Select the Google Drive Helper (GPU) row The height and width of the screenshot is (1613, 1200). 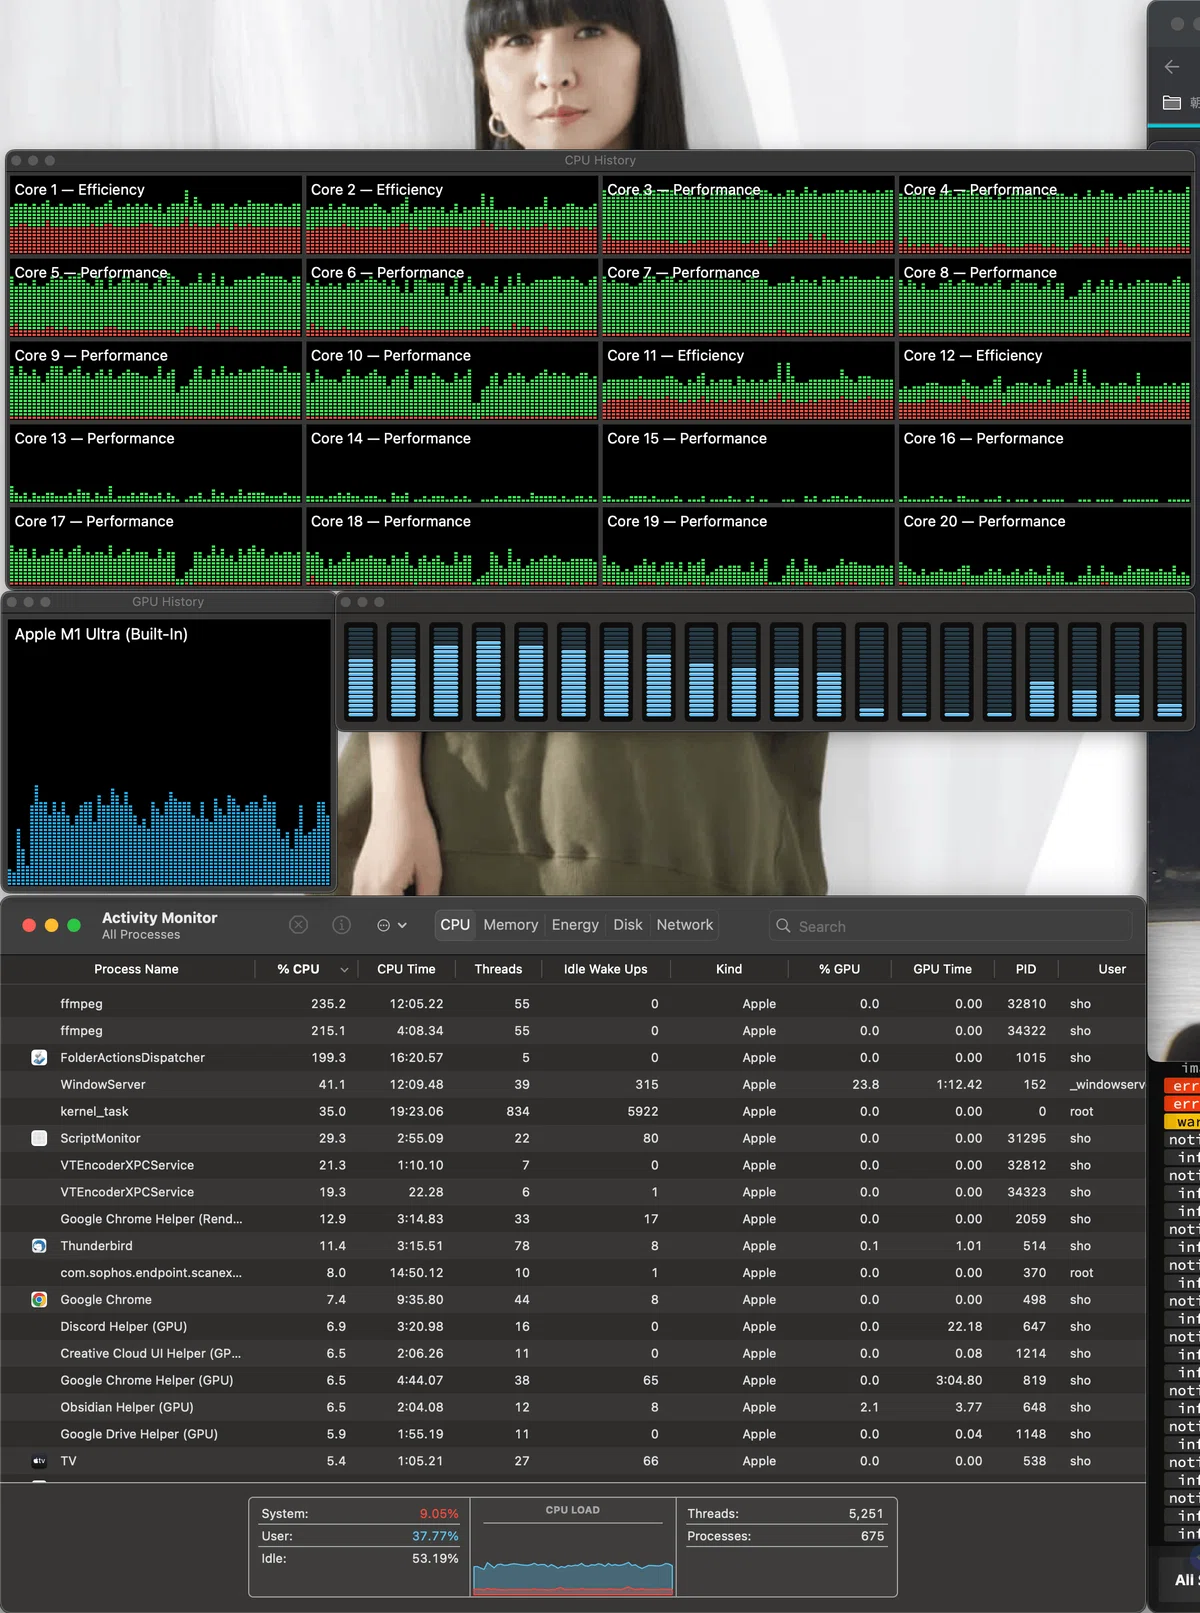(x=573, y=1434)
